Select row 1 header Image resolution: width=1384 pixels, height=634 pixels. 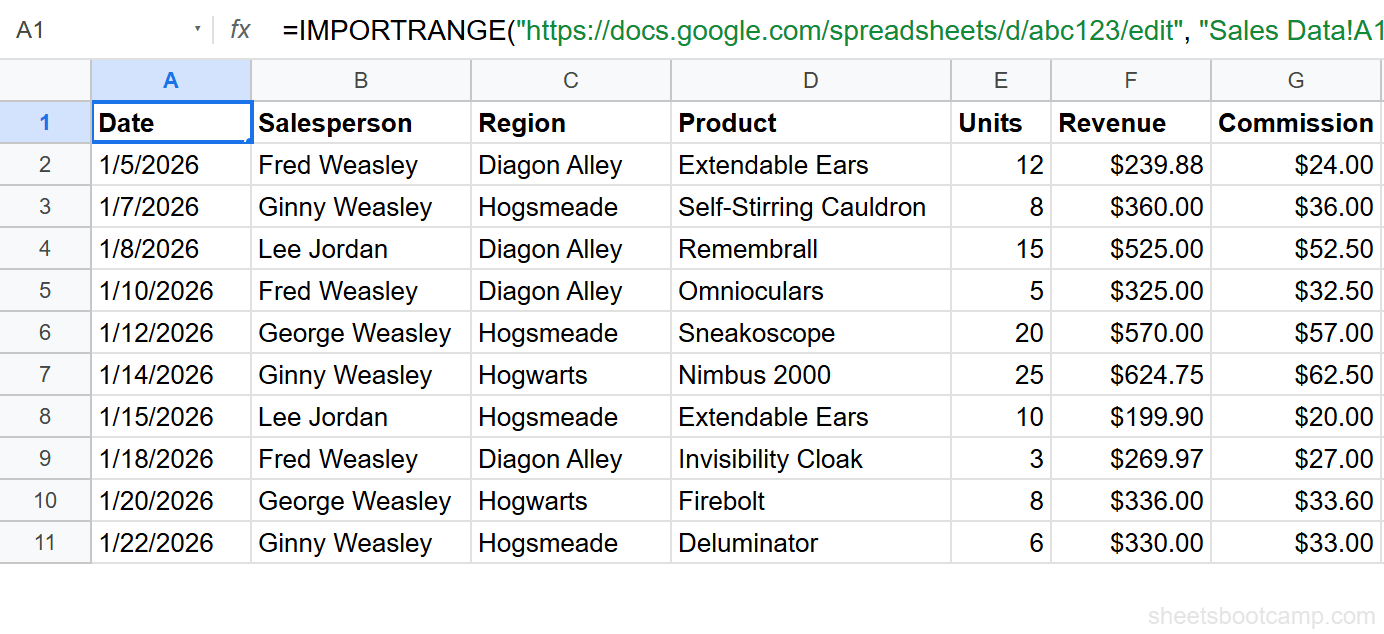point(45,122)
